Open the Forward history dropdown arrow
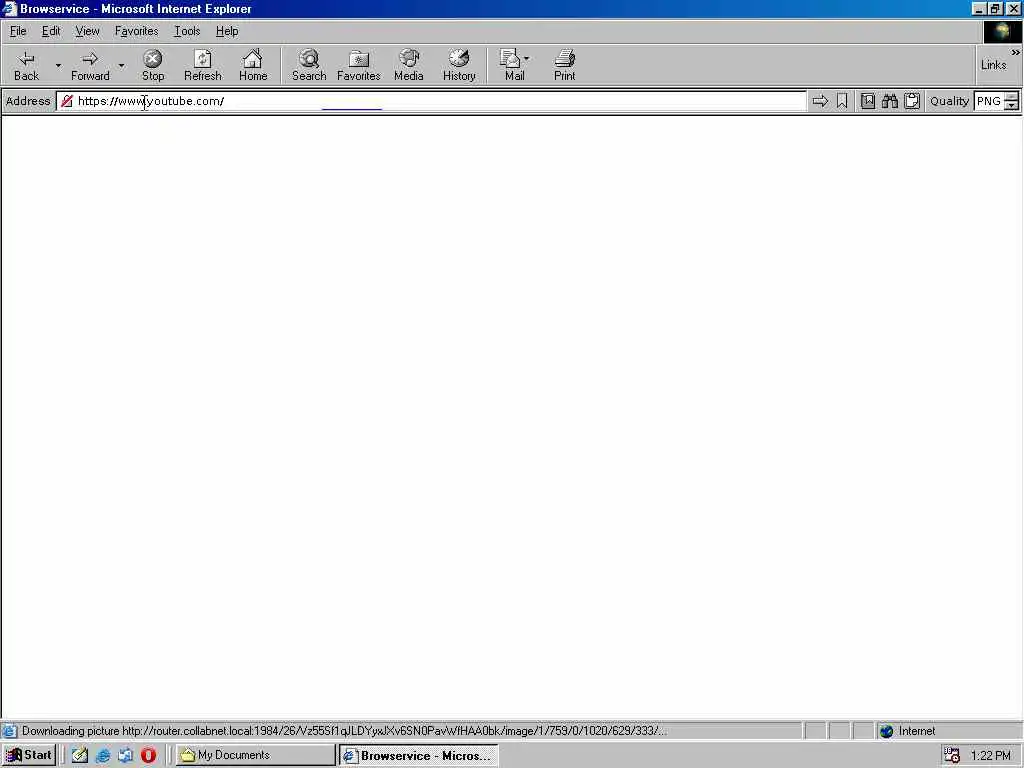Screen dimensions: 1024x768 coord(121,65)
